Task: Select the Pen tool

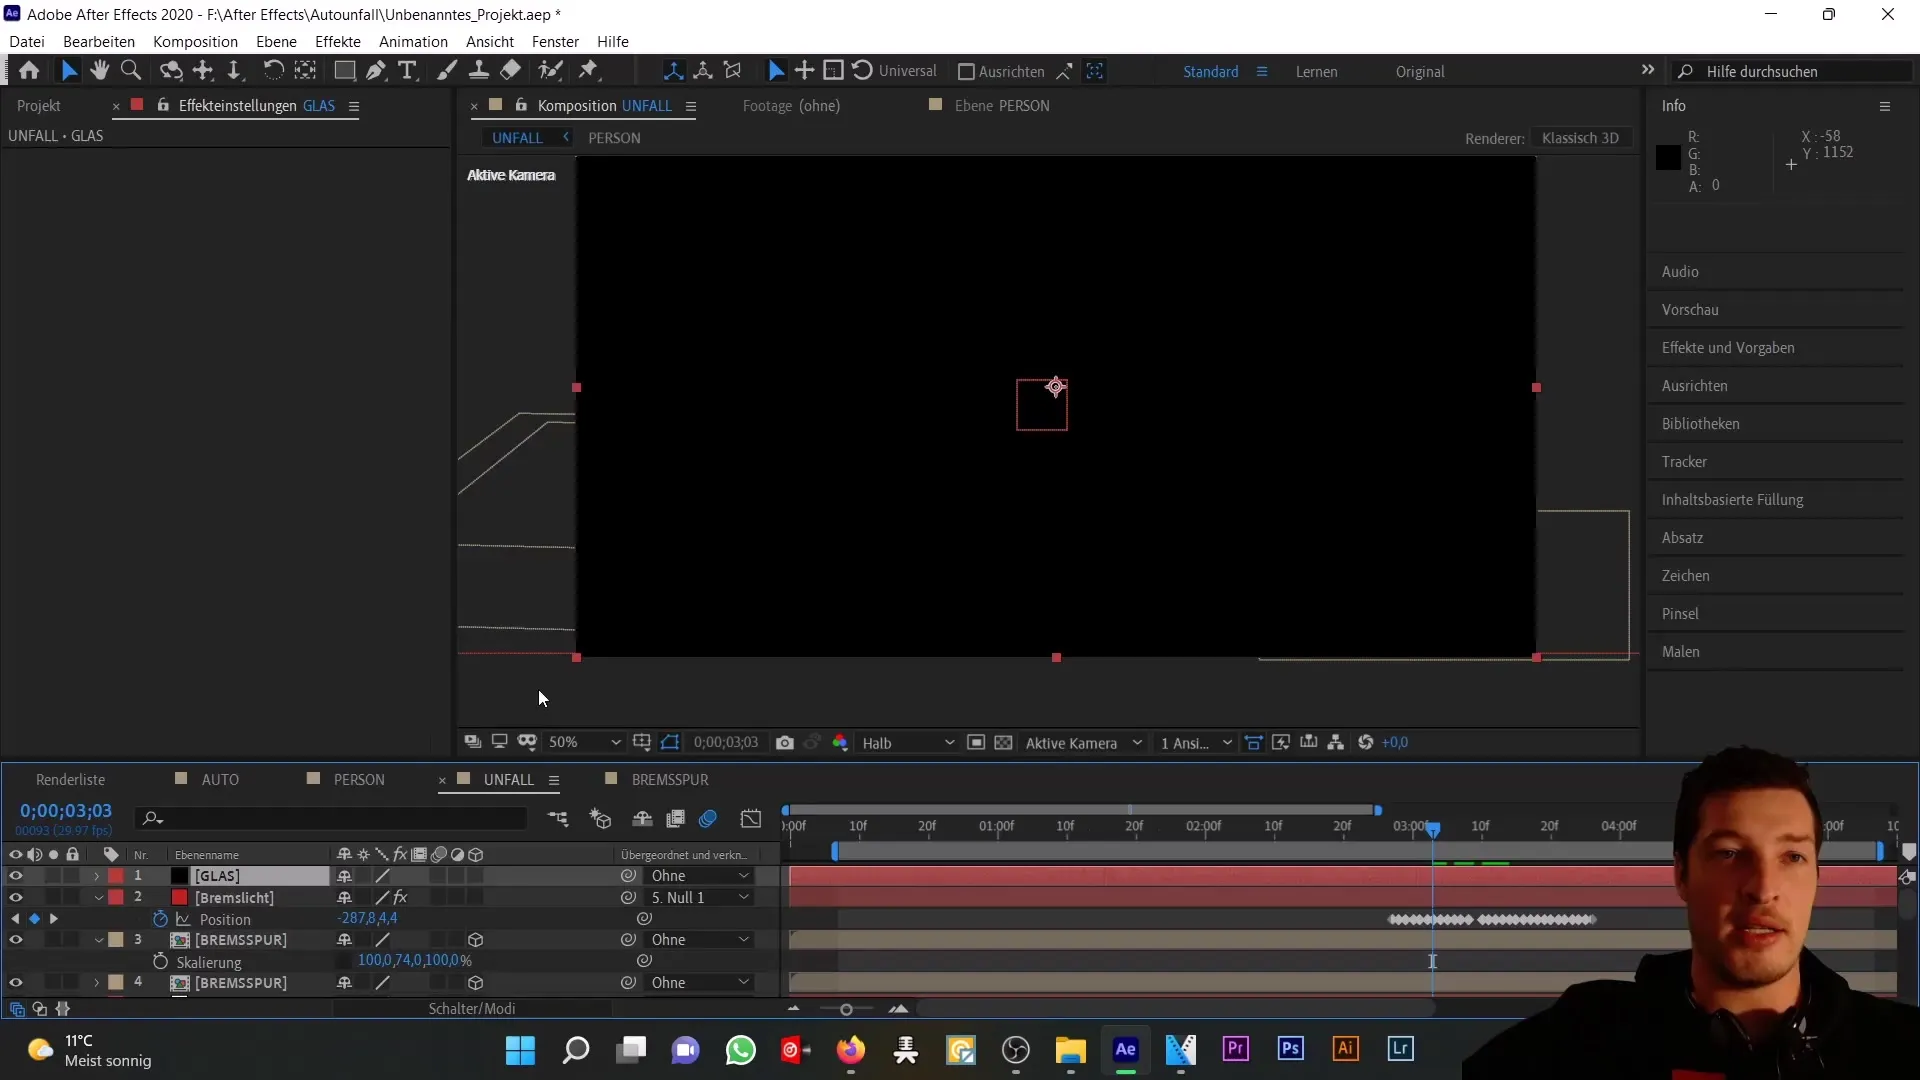Action: pos(376,71)
